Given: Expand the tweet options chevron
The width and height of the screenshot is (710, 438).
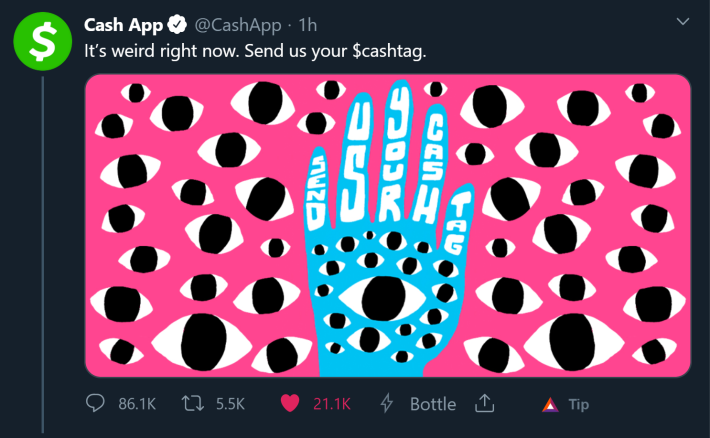Looking at the screenshot, I should (x=683, y=21).
